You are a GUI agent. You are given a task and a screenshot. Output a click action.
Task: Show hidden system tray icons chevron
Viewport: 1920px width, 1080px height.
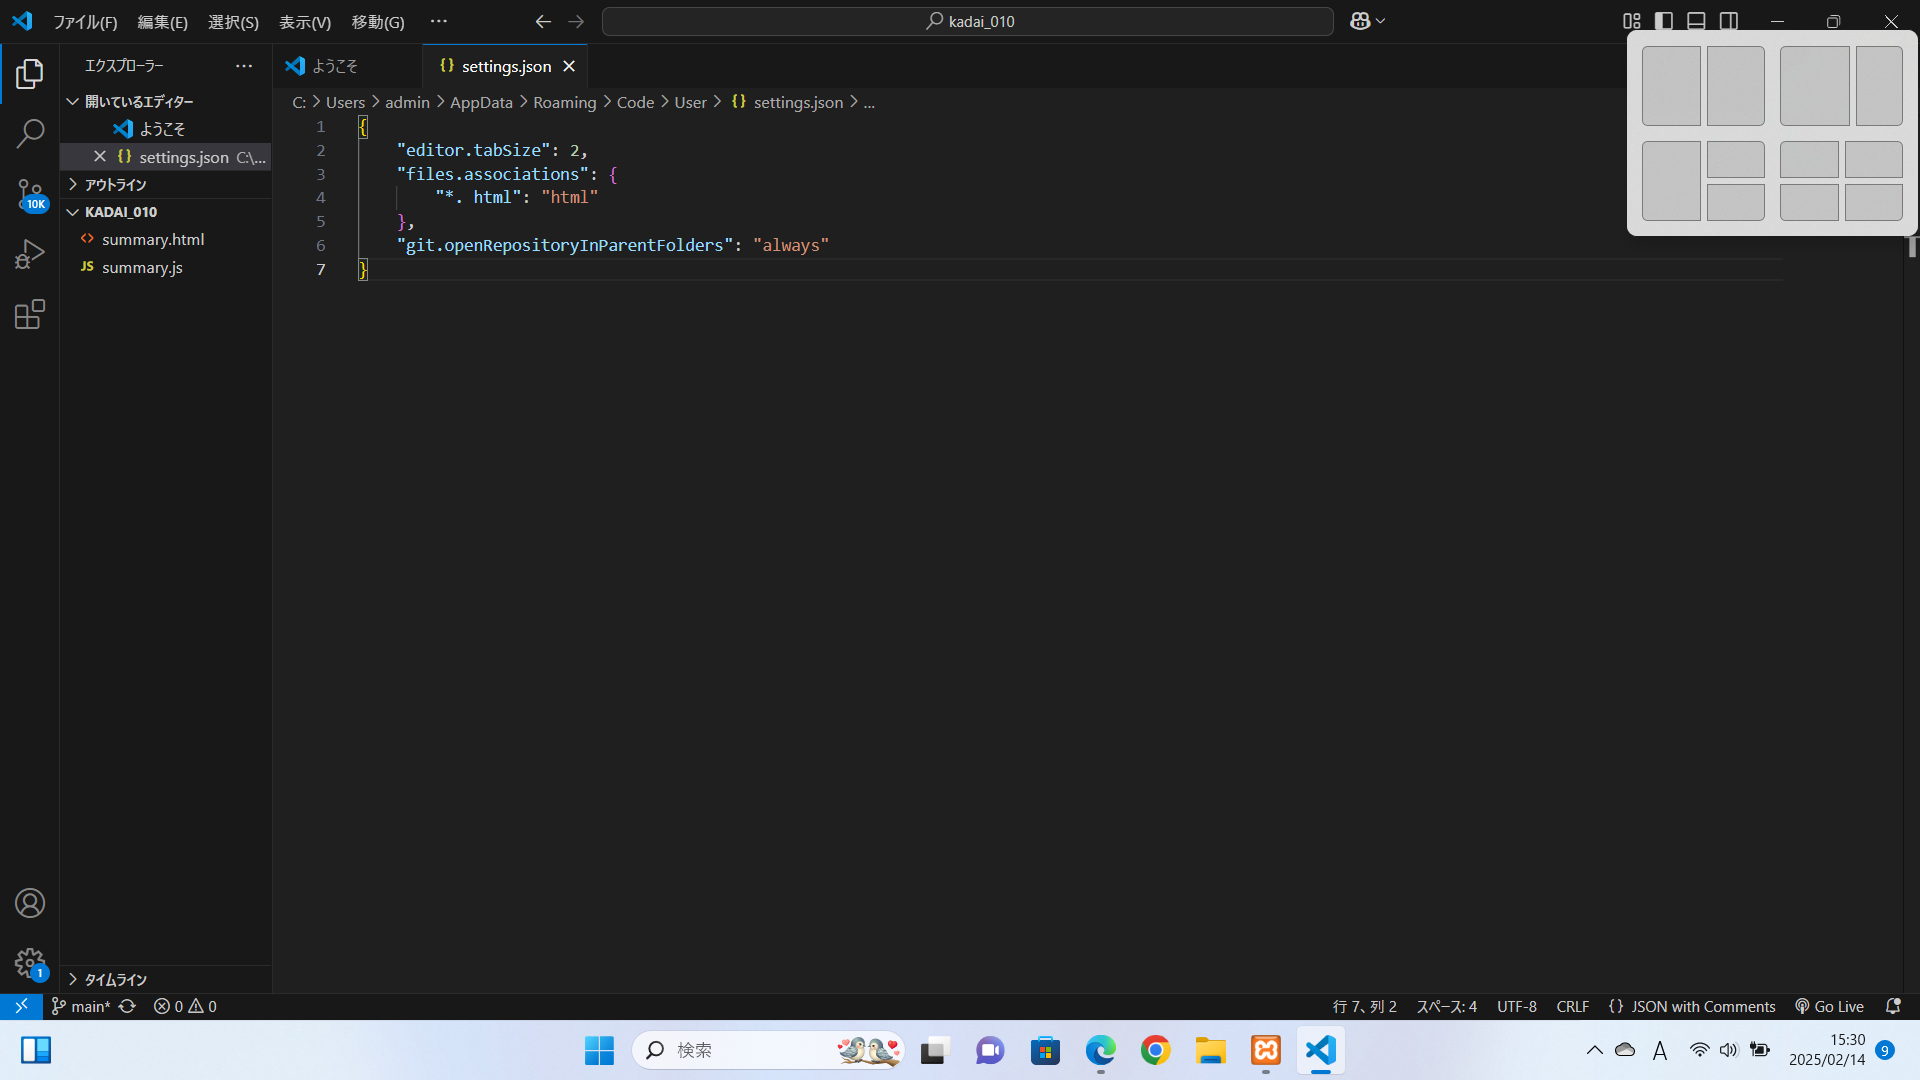tap(1594, 1050)
